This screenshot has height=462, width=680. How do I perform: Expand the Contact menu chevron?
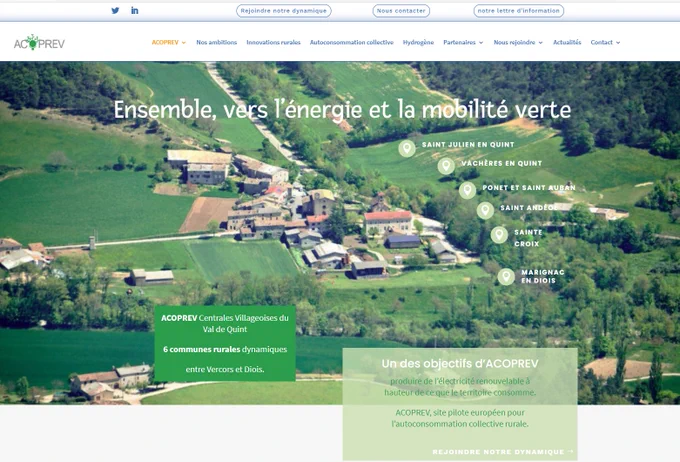[x=618, y=43]
